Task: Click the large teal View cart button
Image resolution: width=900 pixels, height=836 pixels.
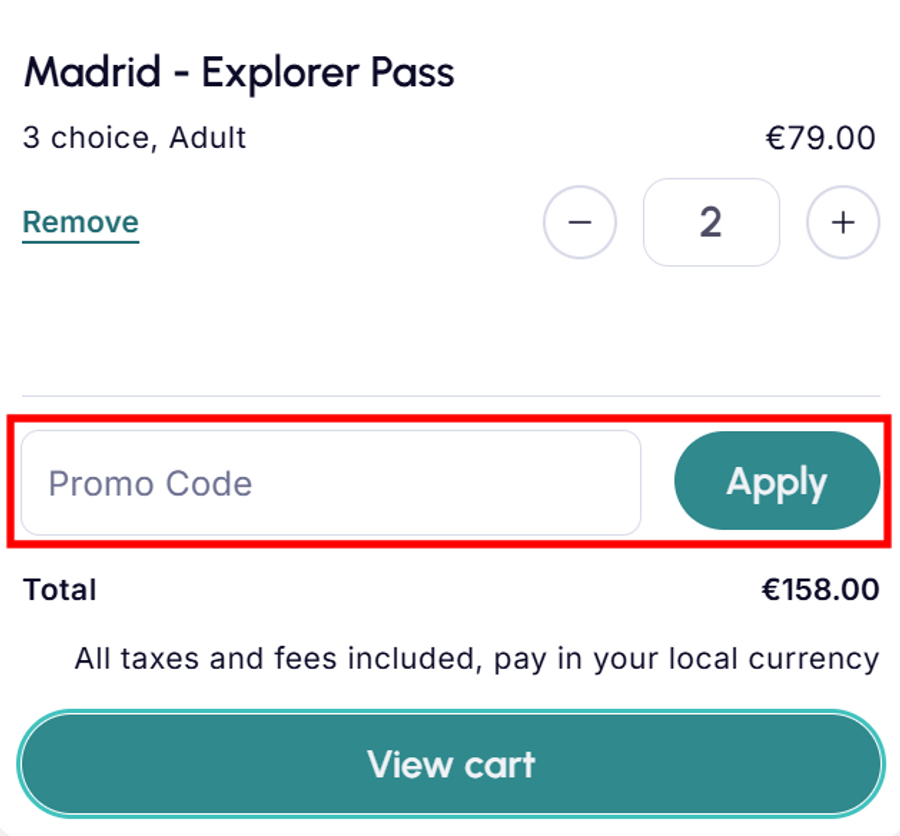Action: [x=451, y=764]
